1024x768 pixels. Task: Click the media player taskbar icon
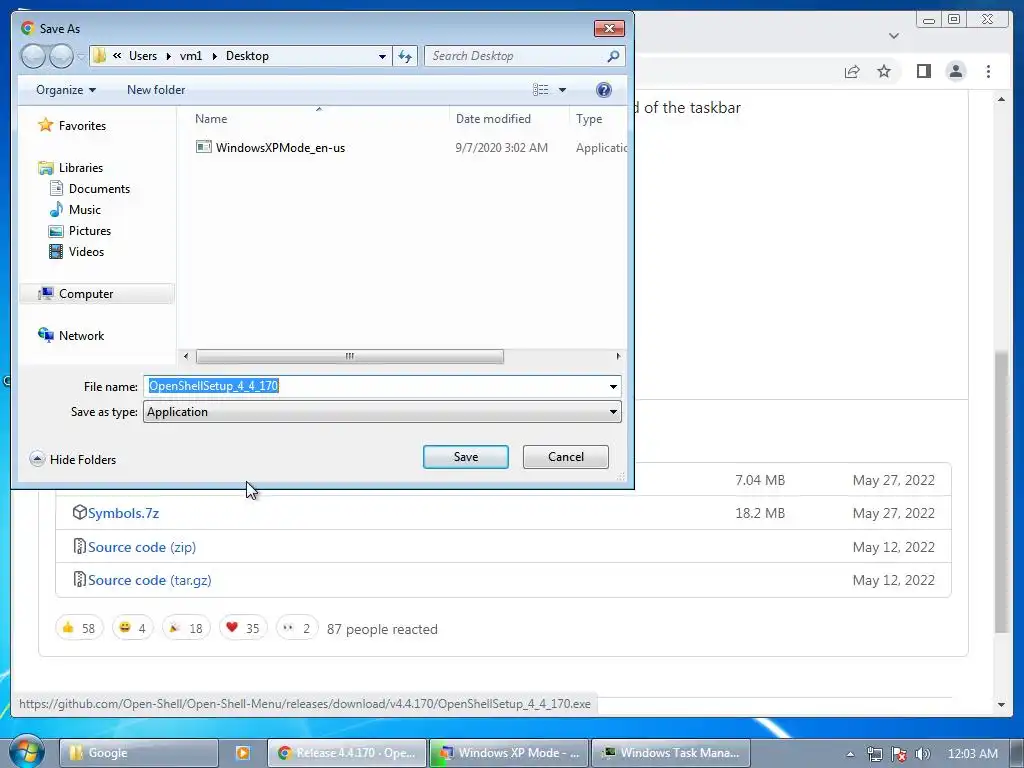242,752
